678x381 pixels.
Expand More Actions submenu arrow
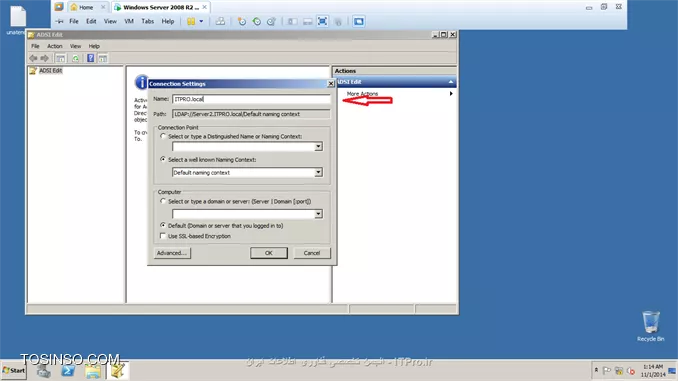click(x=451, y=93)
